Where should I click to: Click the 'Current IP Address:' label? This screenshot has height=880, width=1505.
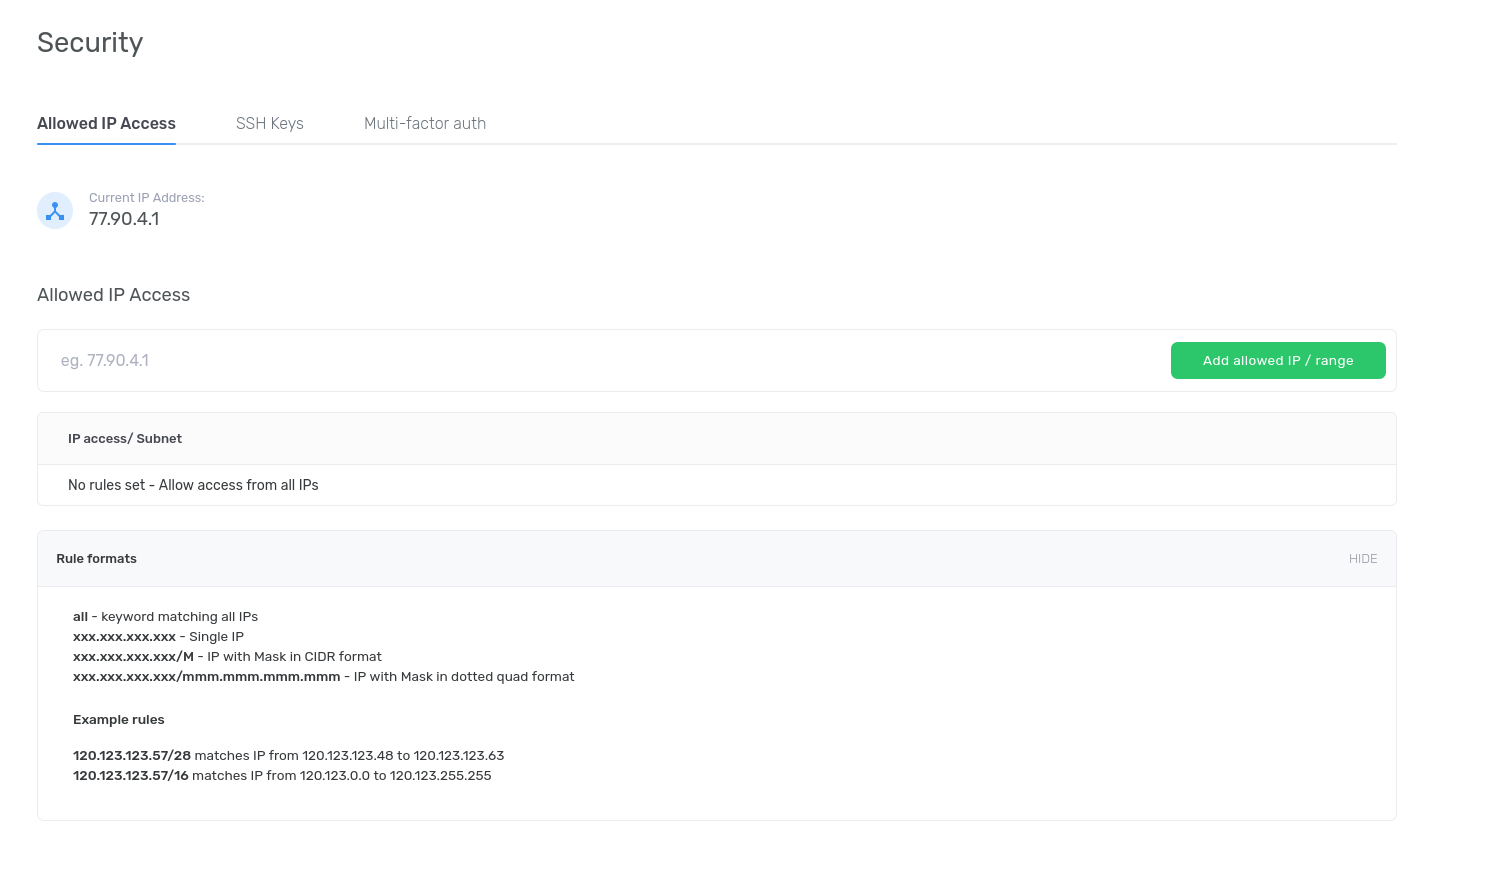click(146, 198)
